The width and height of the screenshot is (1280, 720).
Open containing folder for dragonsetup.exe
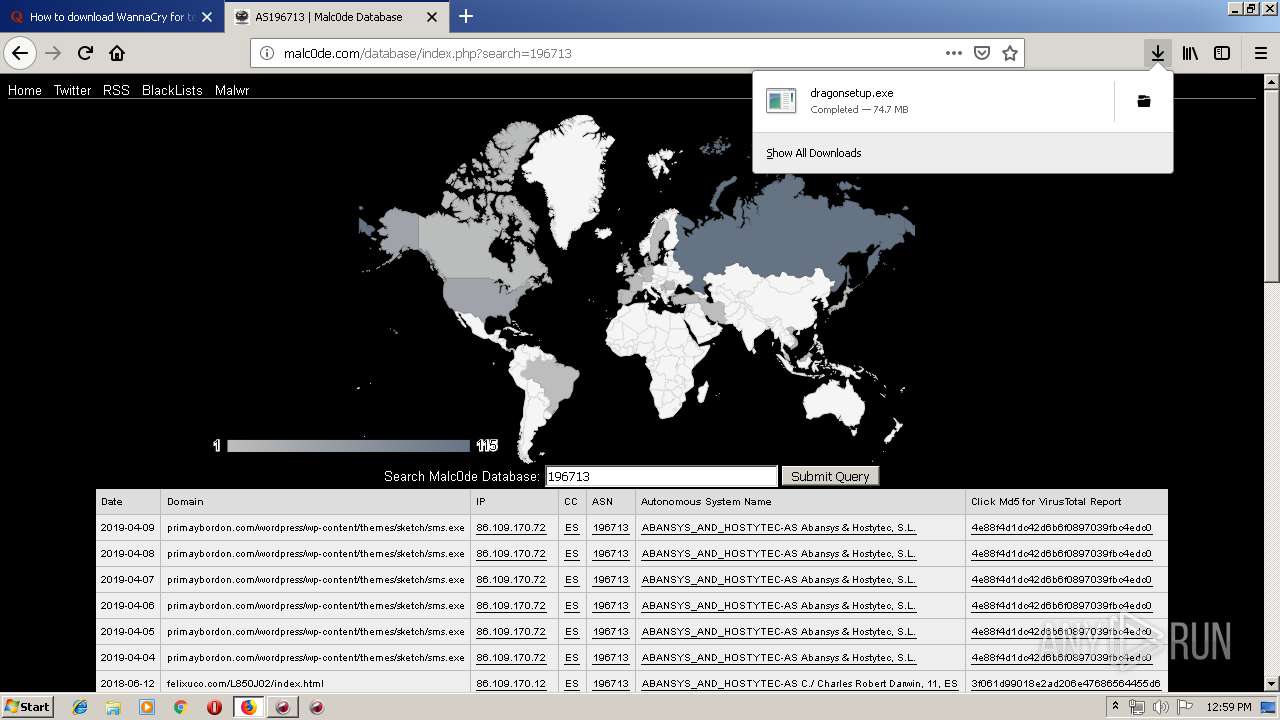click(x=1144, y=101)
